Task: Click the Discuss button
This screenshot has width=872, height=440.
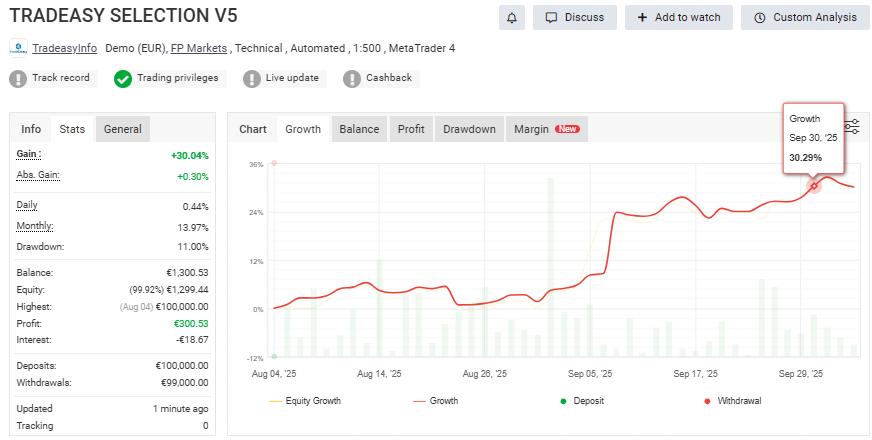Action: (574, 17)
